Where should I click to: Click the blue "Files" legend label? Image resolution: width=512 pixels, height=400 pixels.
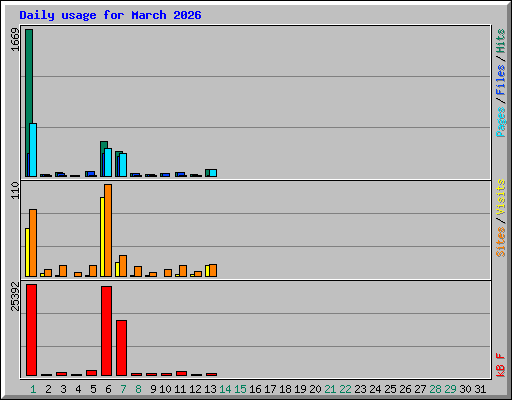tap(501, 79)
